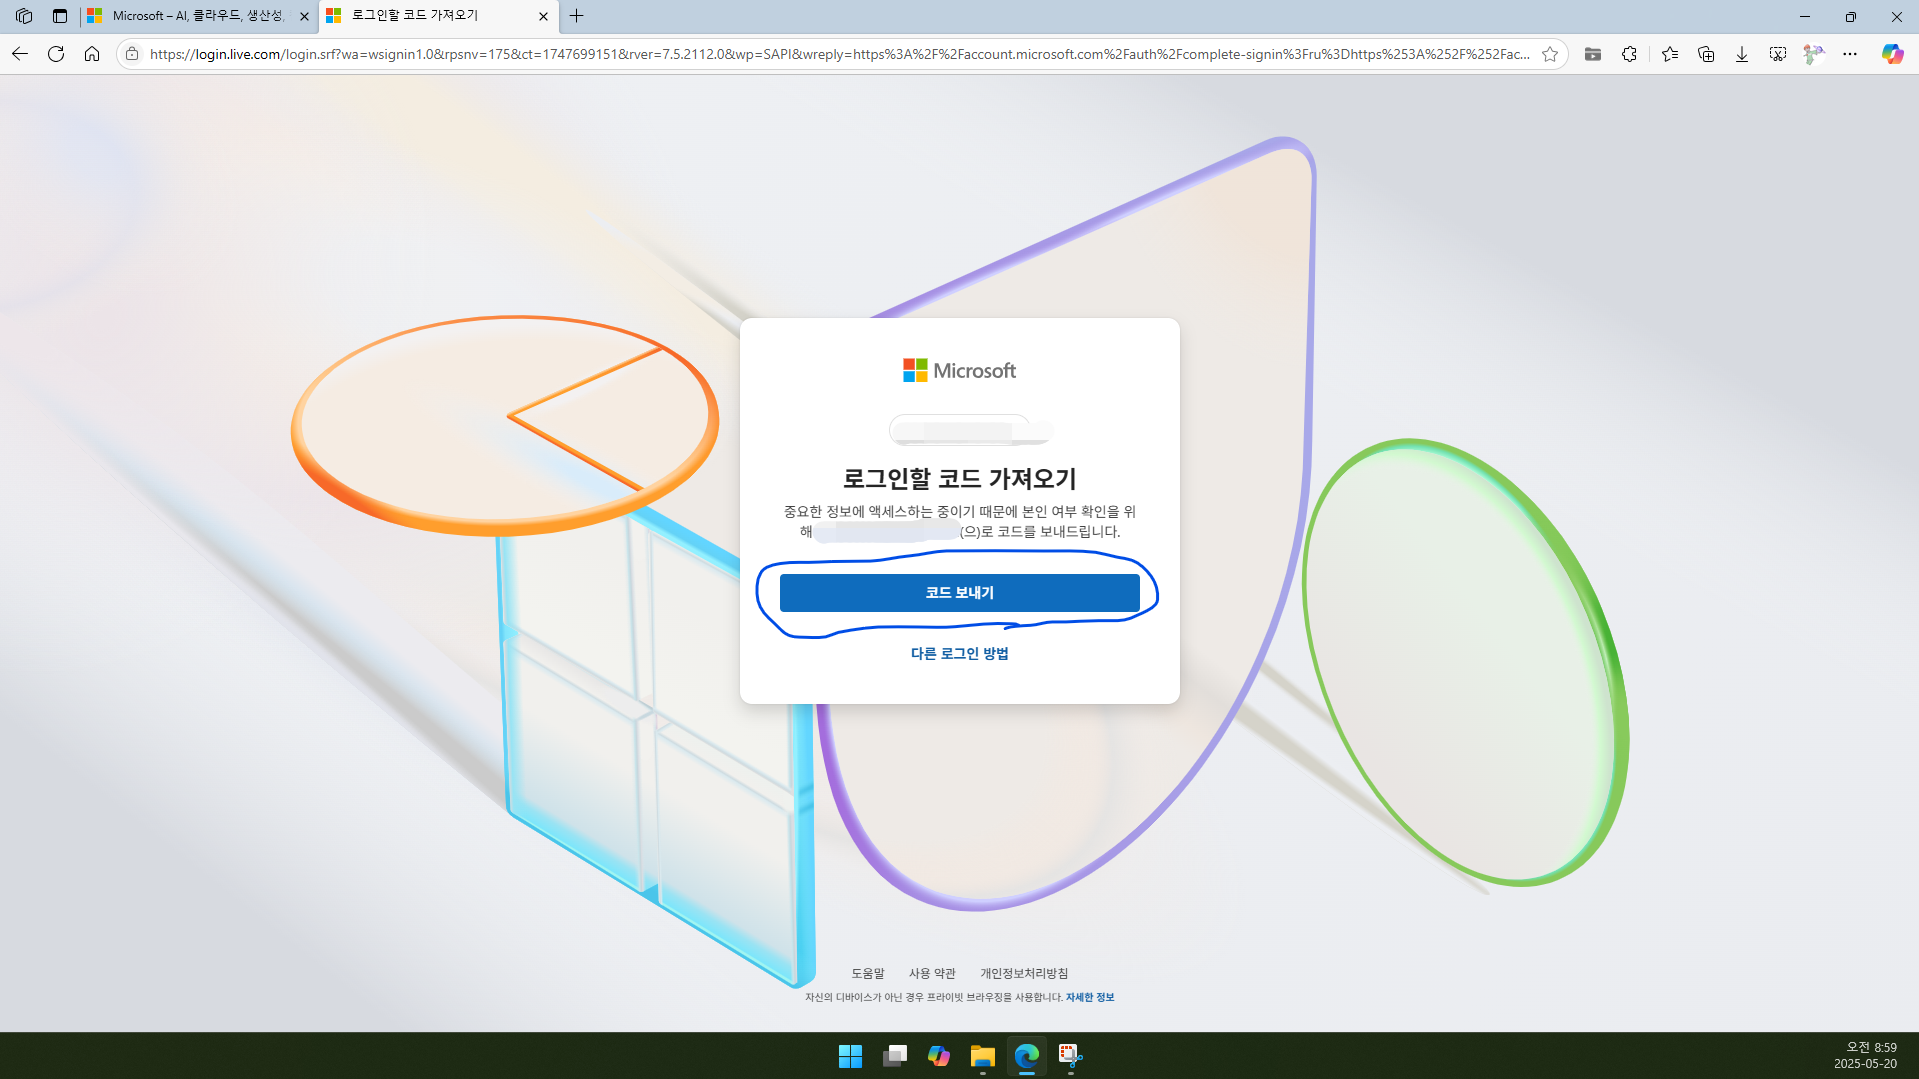Open 자세한 정보 link

[1090, 998]
